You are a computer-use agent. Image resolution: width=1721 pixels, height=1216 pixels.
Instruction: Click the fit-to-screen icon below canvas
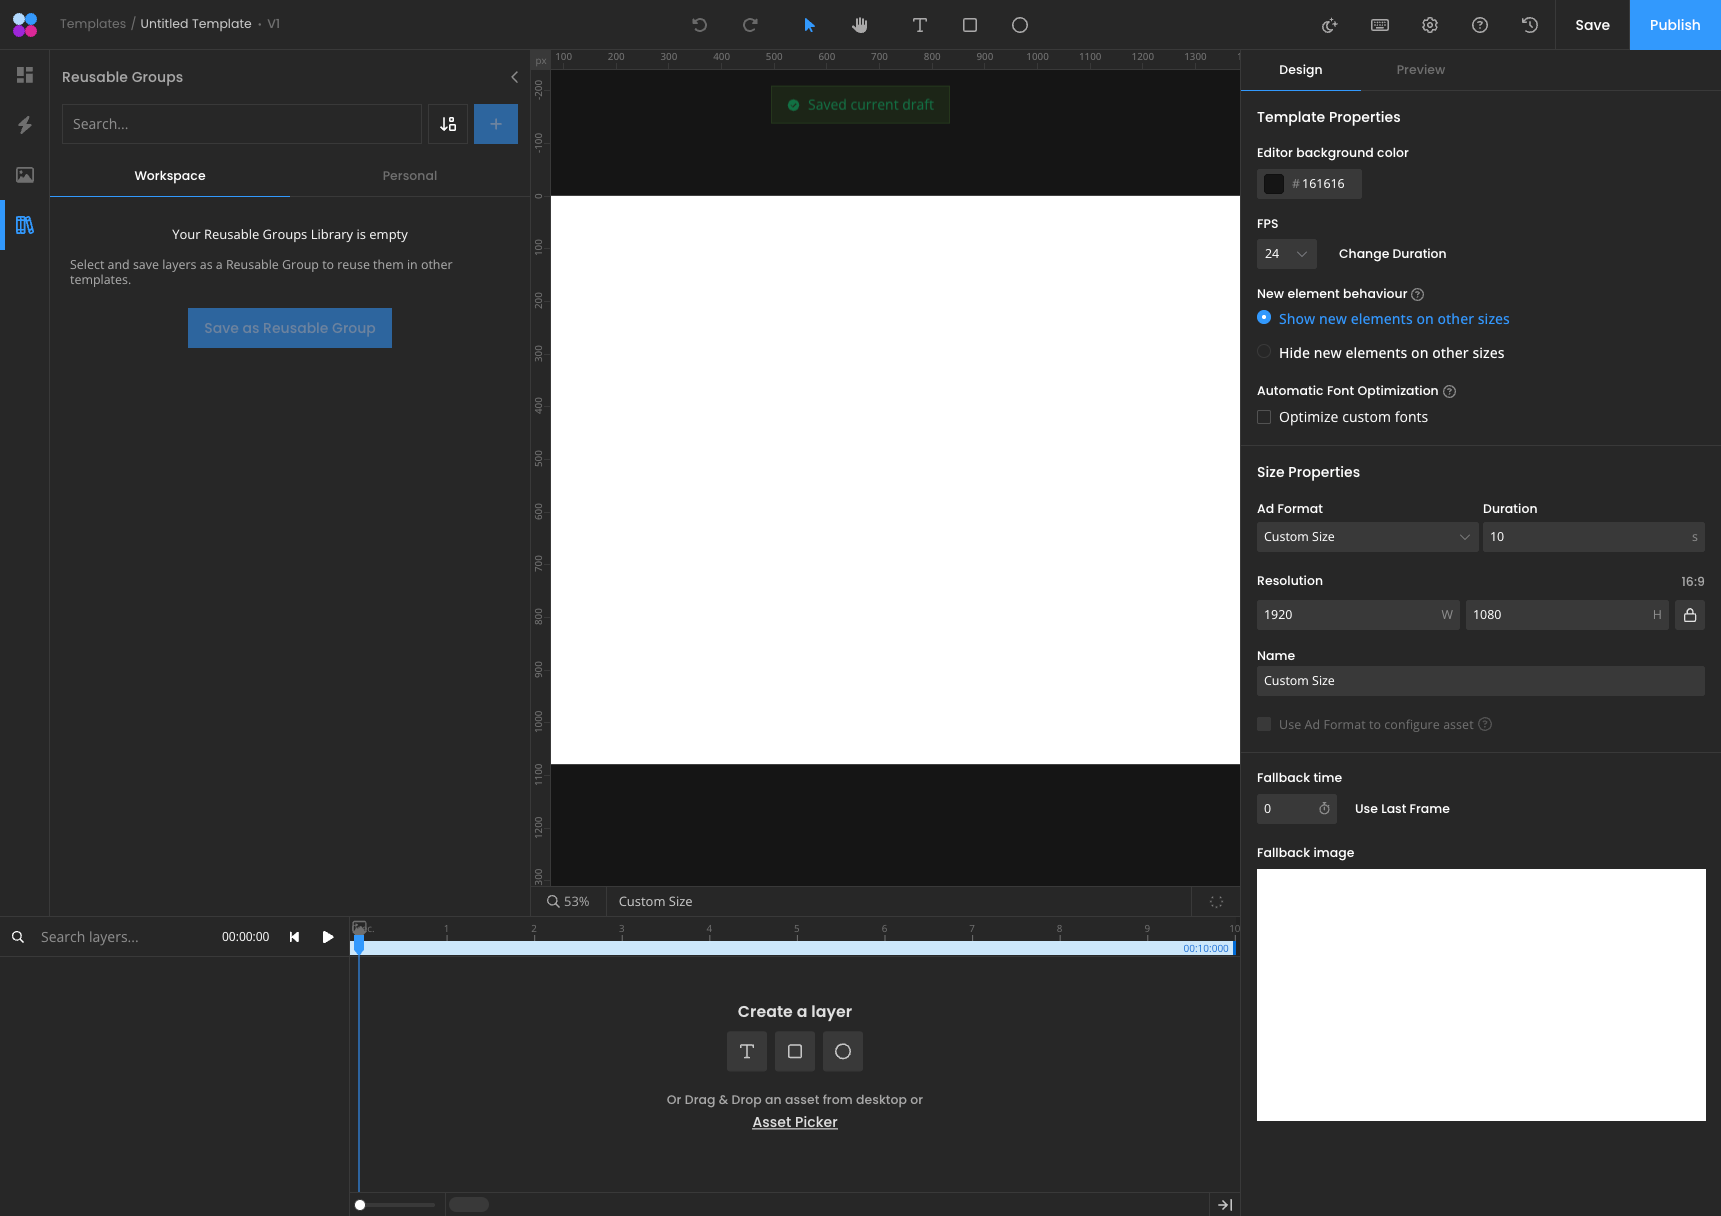pyautogui.click(x=1216, y=902)
